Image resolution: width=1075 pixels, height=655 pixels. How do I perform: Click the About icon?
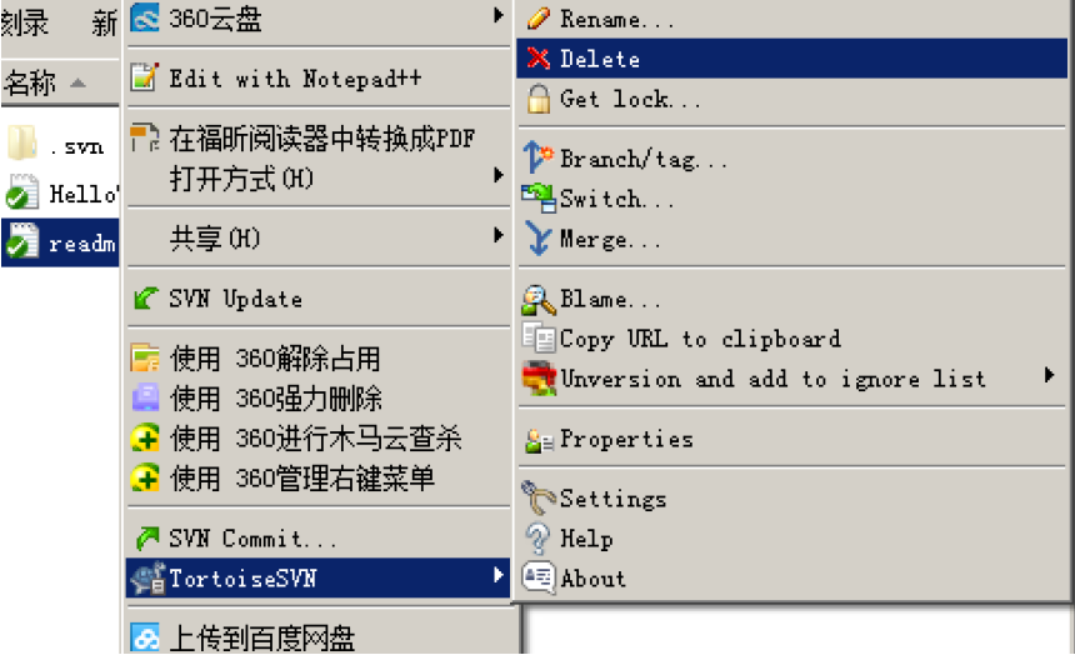pos(539,577)
